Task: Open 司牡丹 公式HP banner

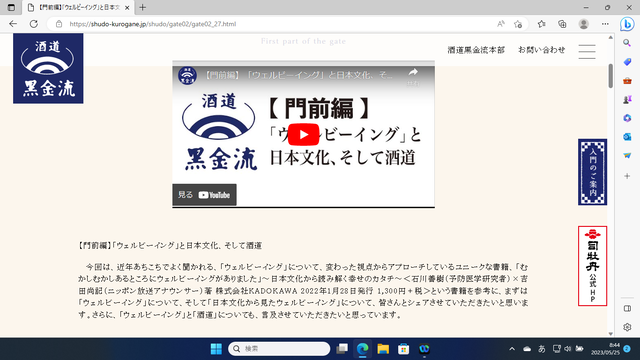Action: 592,266
